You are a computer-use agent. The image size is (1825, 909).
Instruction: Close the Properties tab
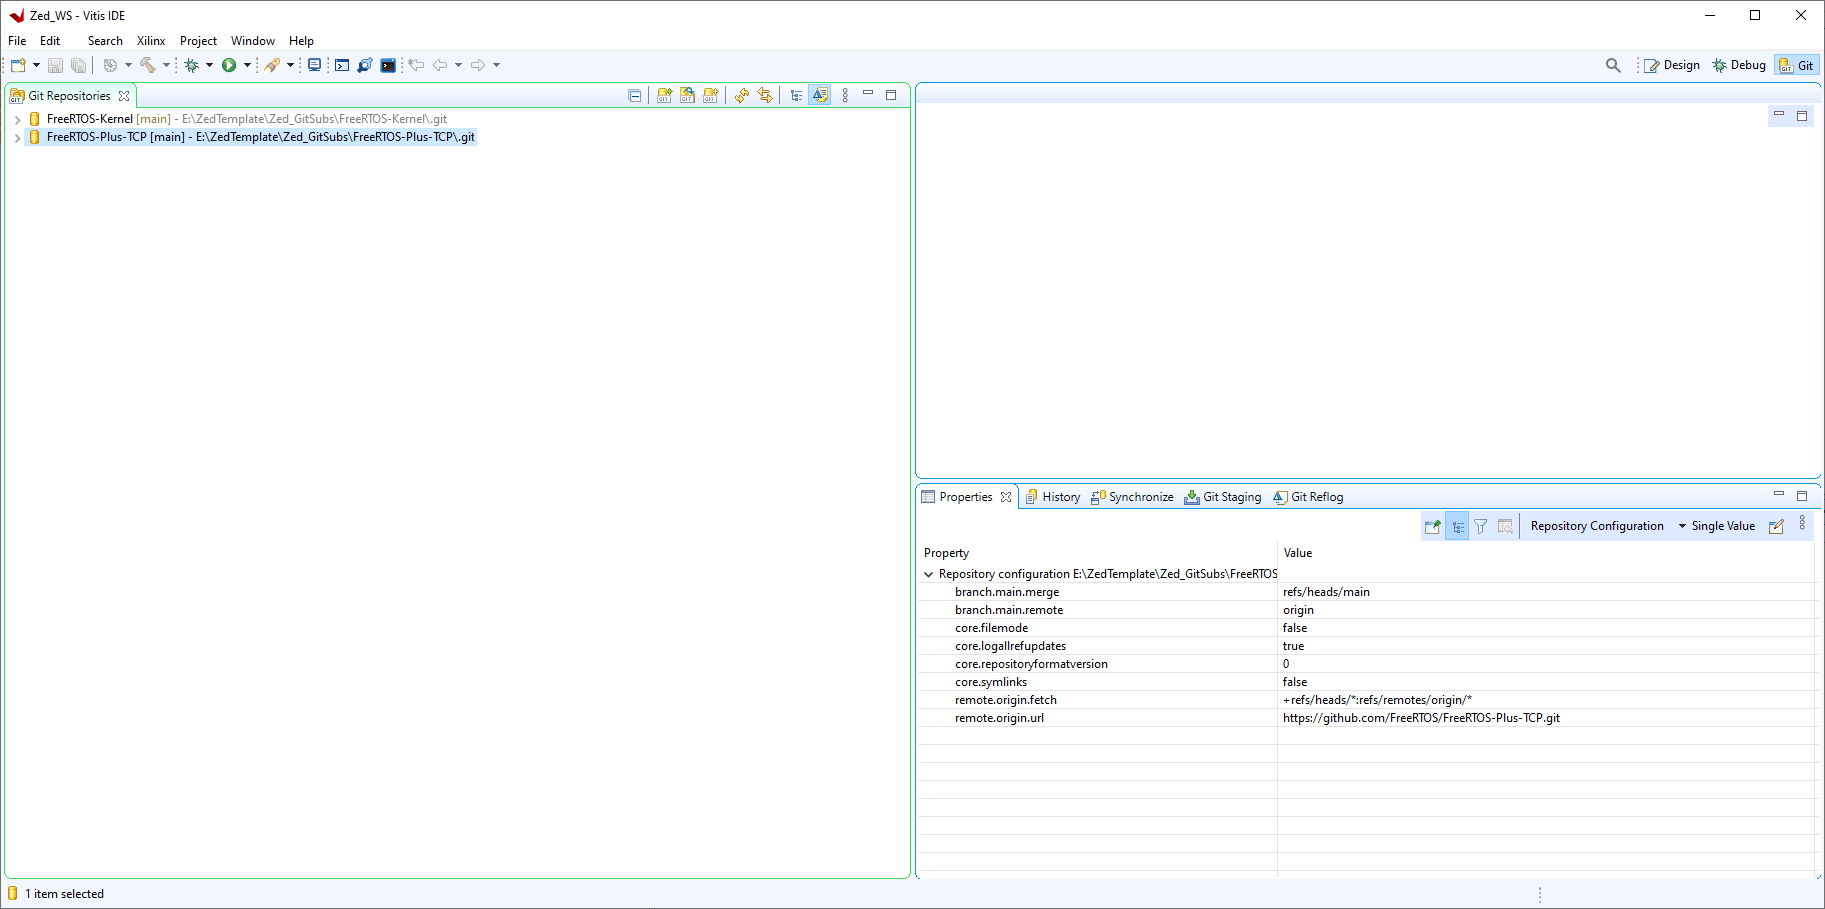1006,497
